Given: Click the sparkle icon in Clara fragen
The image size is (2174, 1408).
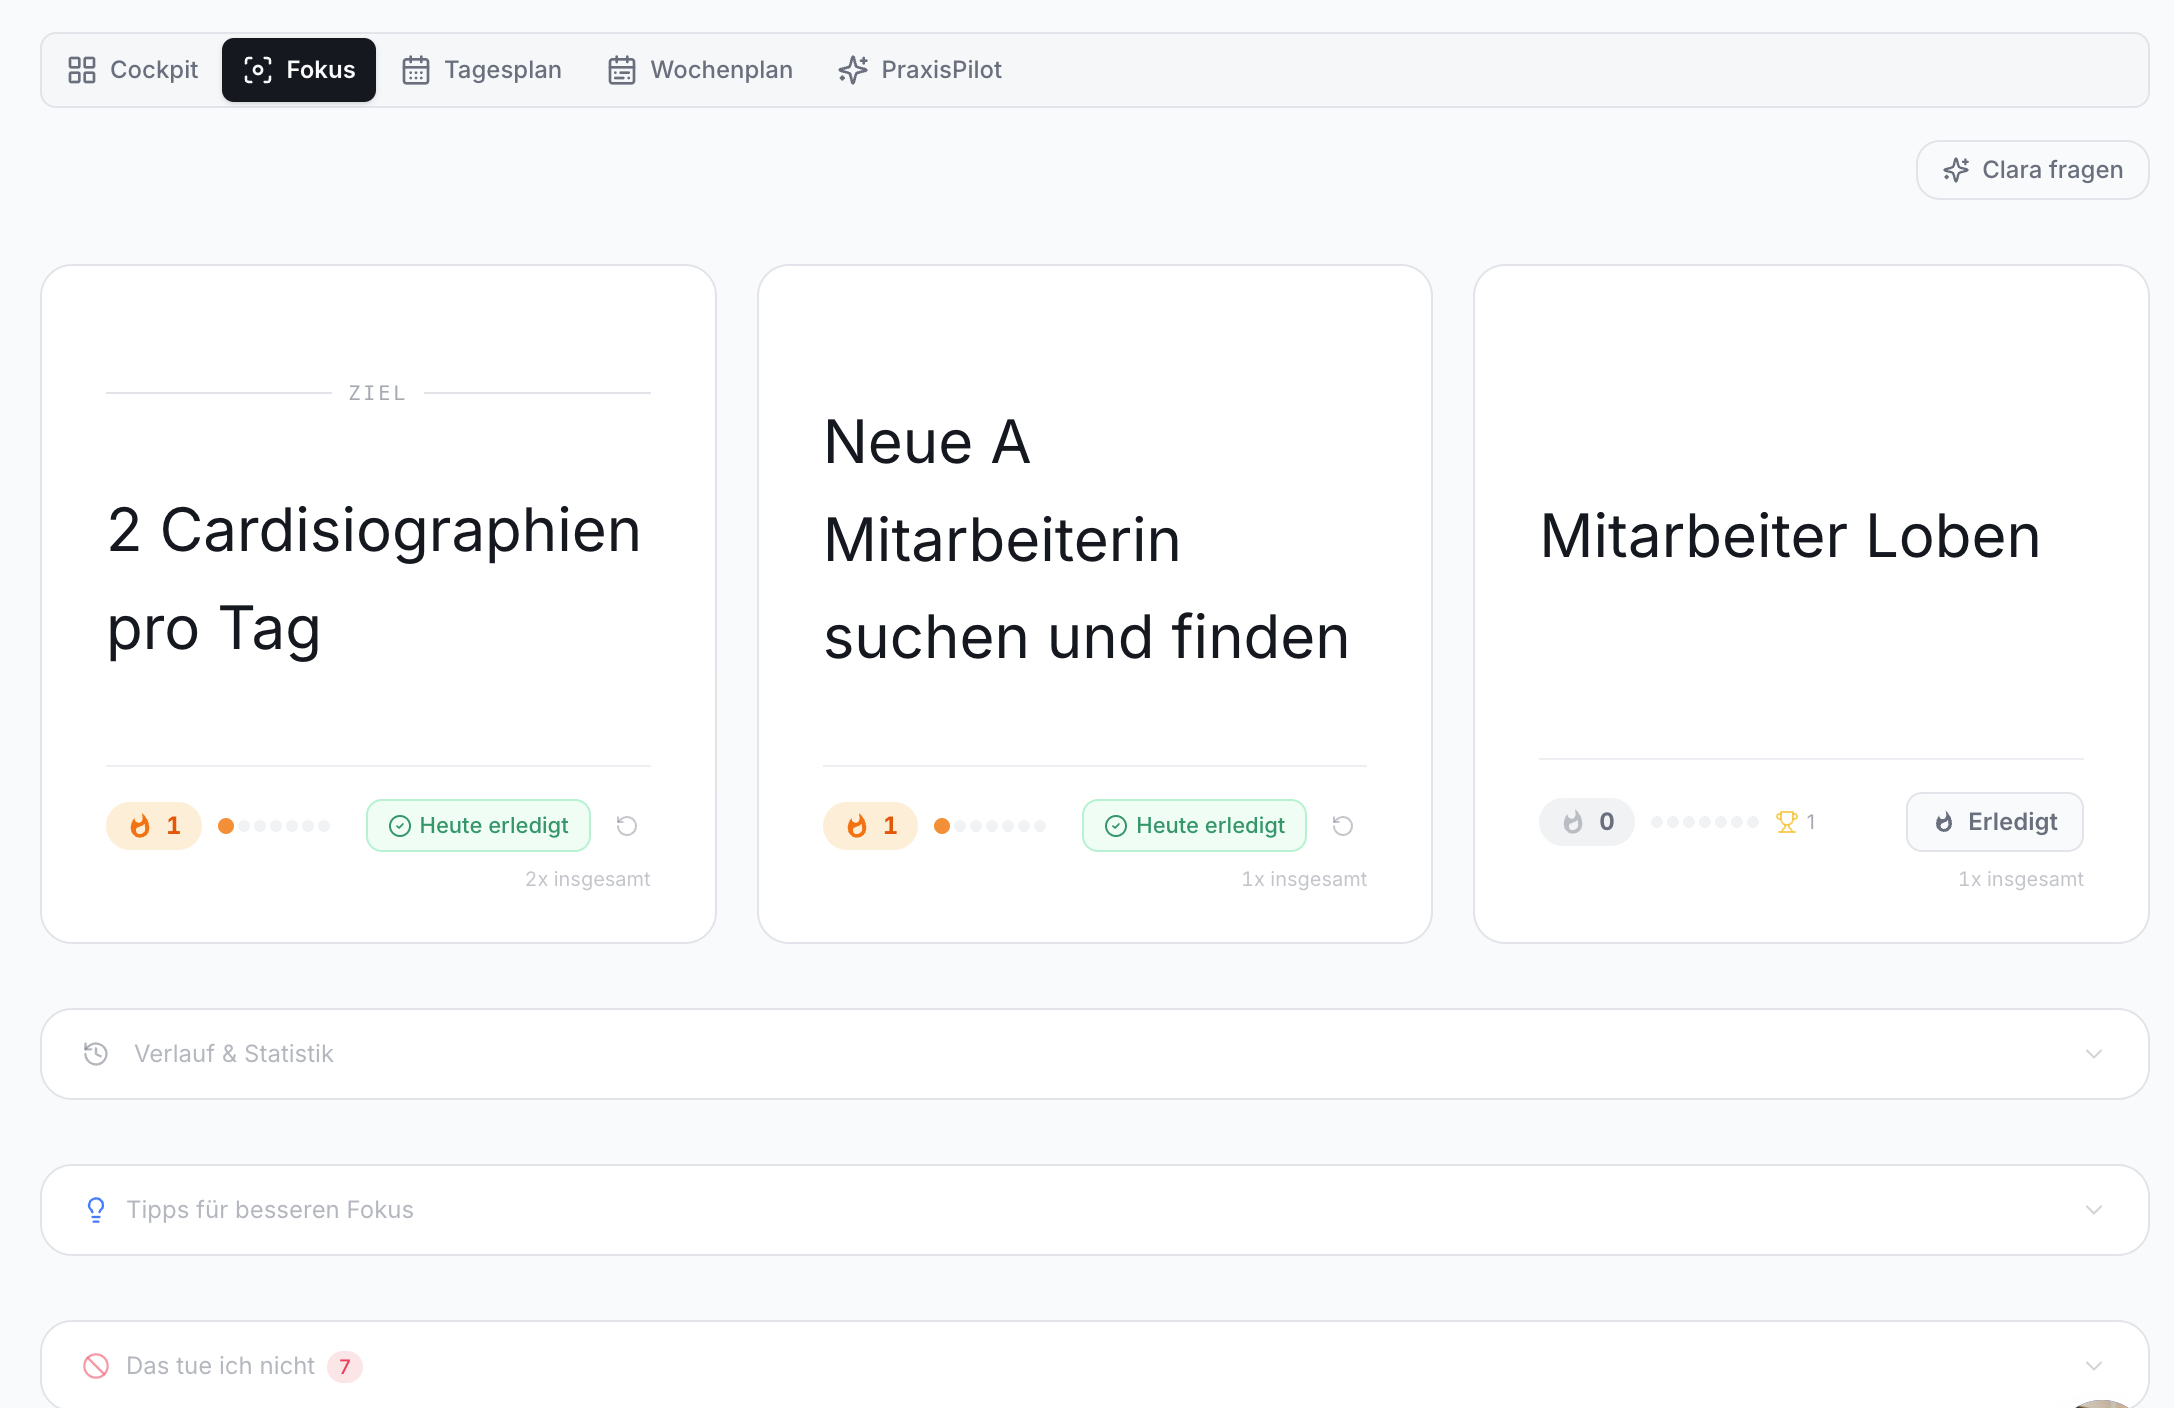Looking at the screenshot, I should click(1956, 170).
